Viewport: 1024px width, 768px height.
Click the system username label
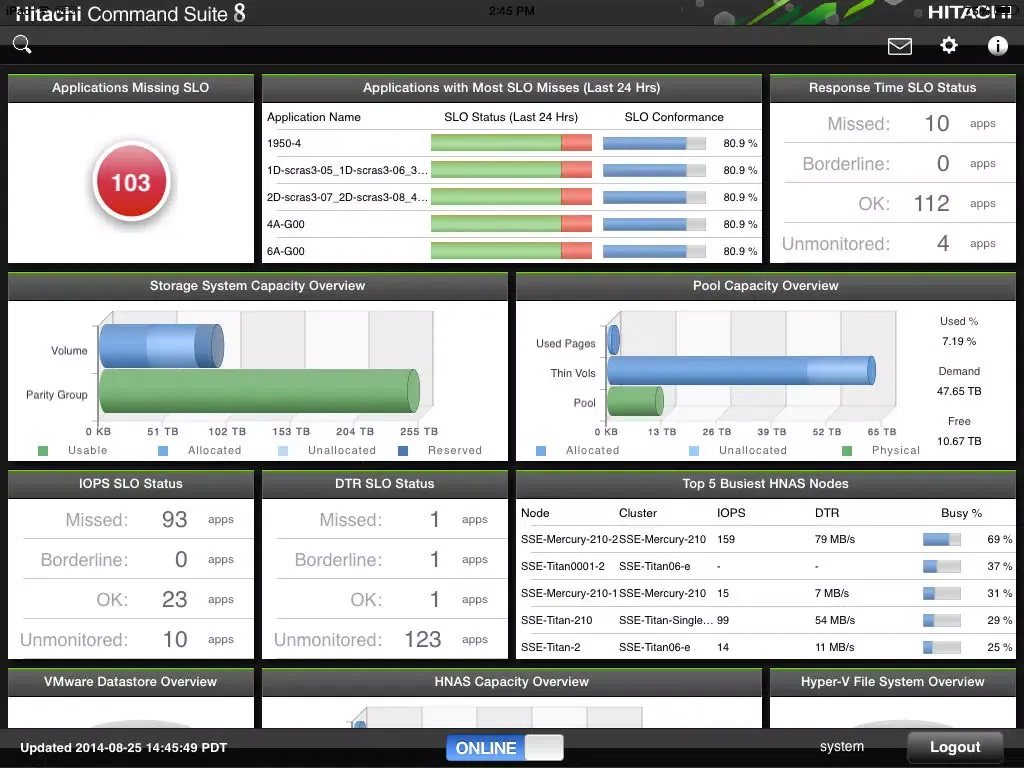[x=842, y=746]
